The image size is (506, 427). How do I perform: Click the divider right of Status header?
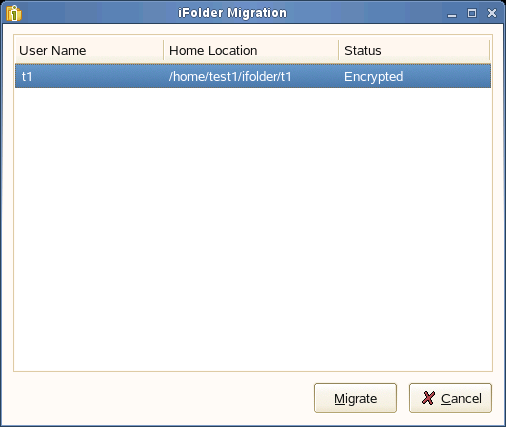(x=489, y=50)
